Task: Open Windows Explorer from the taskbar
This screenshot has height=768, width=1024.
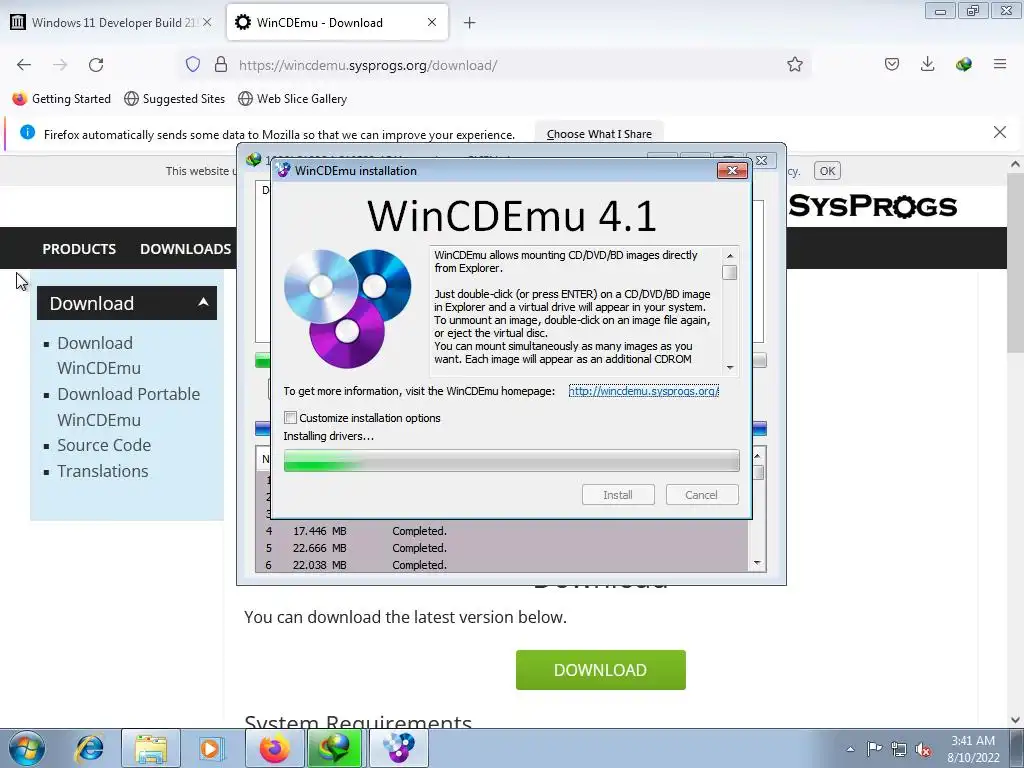Action: tap(151, 748)
